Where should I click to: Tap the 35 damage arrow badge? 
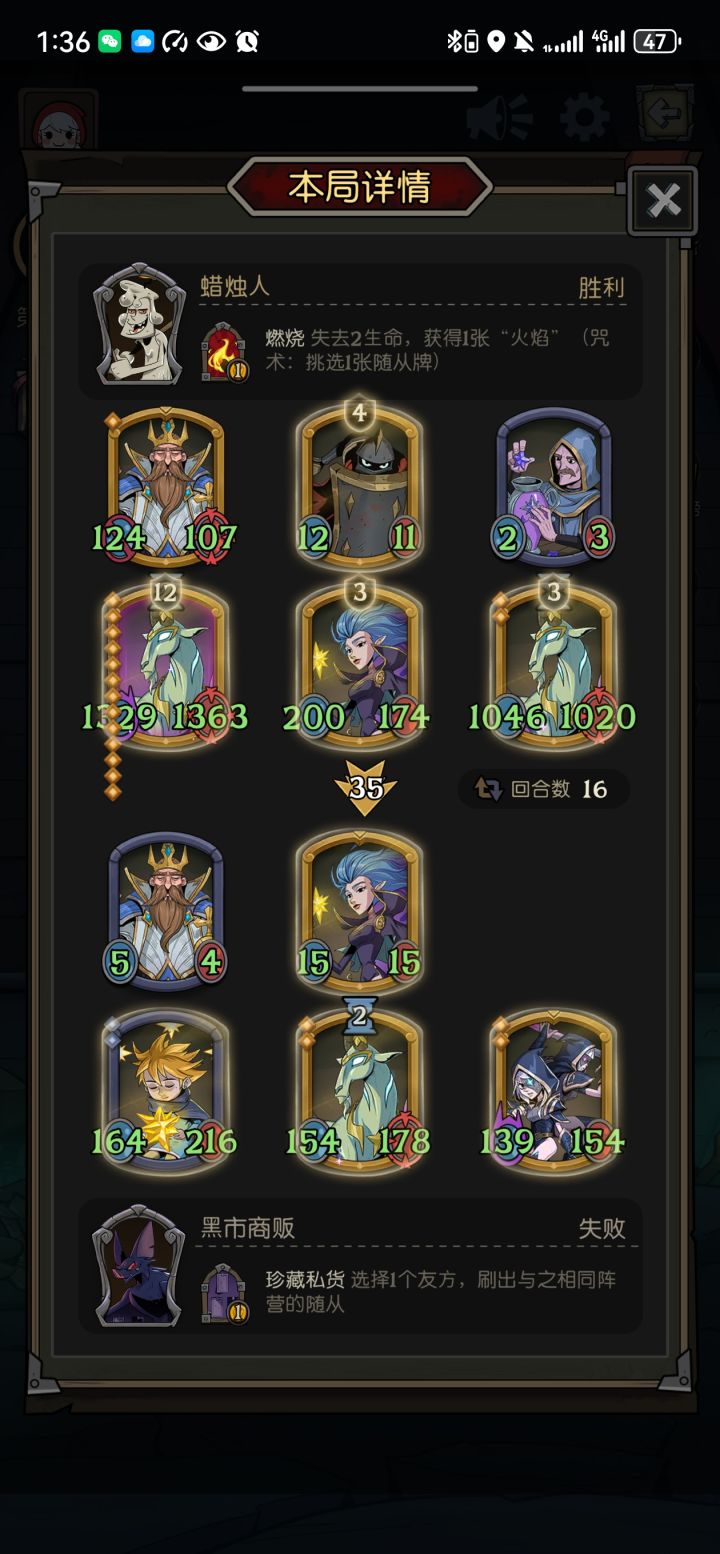pos(365,788)
